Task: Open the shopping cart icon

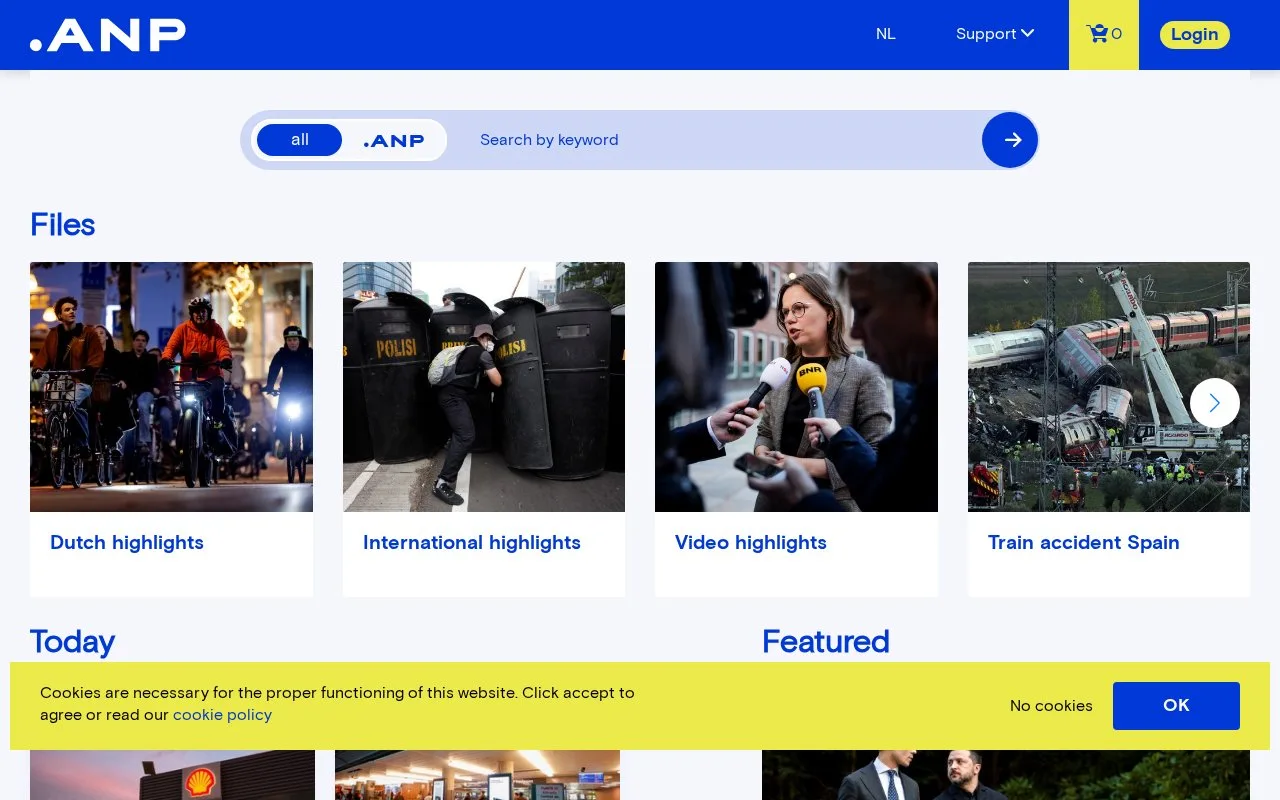Action: point(1104,35)
